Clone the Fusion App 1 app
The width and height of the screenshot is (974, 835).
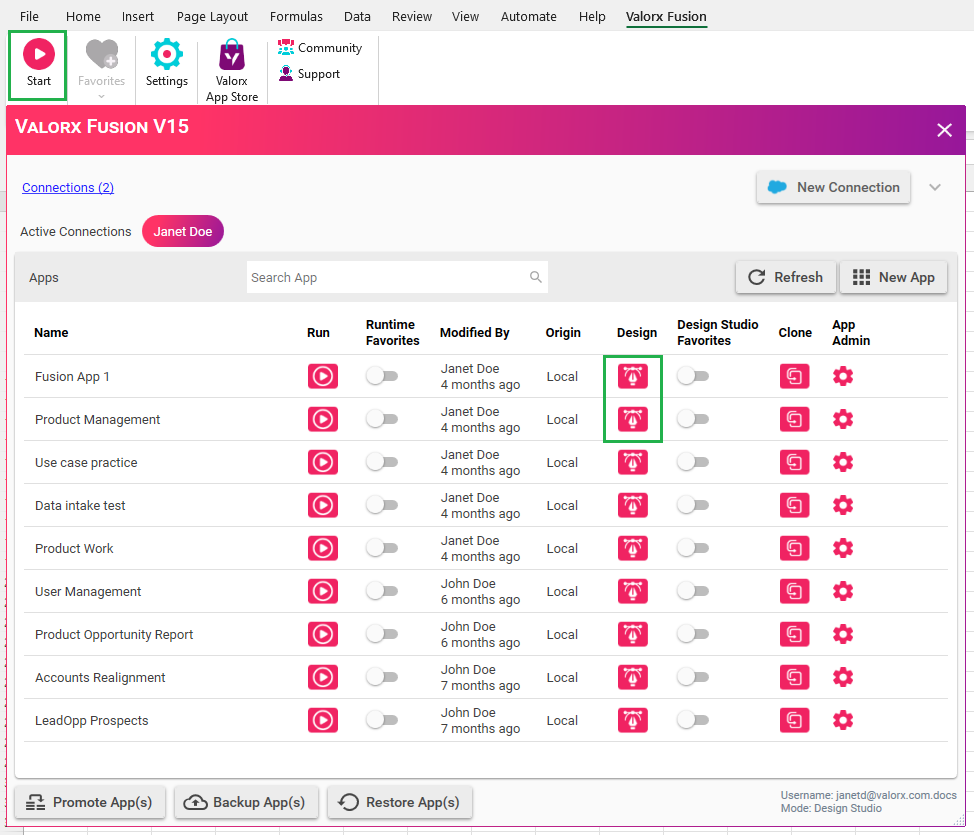(794, 376)
